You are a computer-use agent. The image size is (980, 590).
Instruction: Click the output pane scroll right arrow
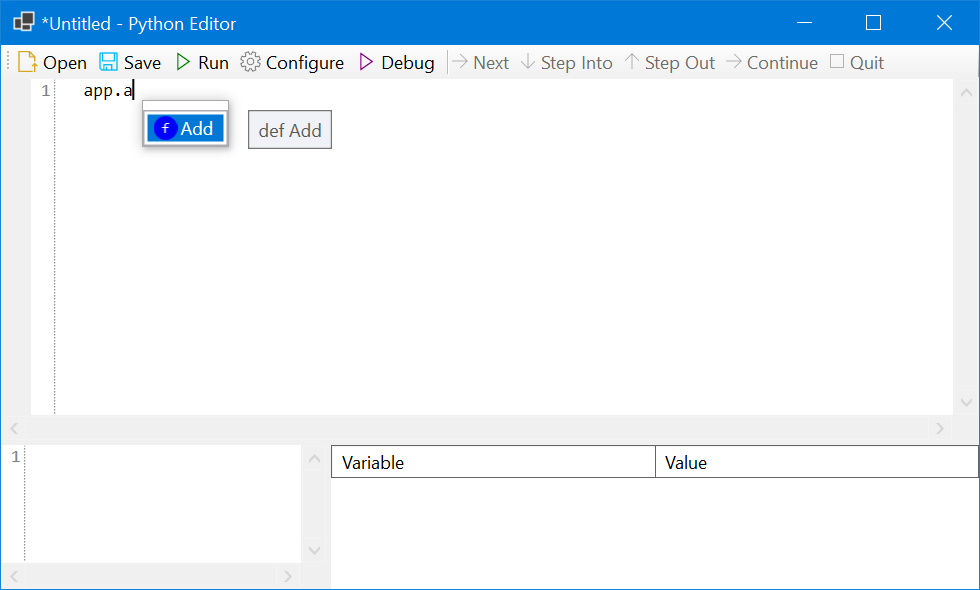pos(288,576)
